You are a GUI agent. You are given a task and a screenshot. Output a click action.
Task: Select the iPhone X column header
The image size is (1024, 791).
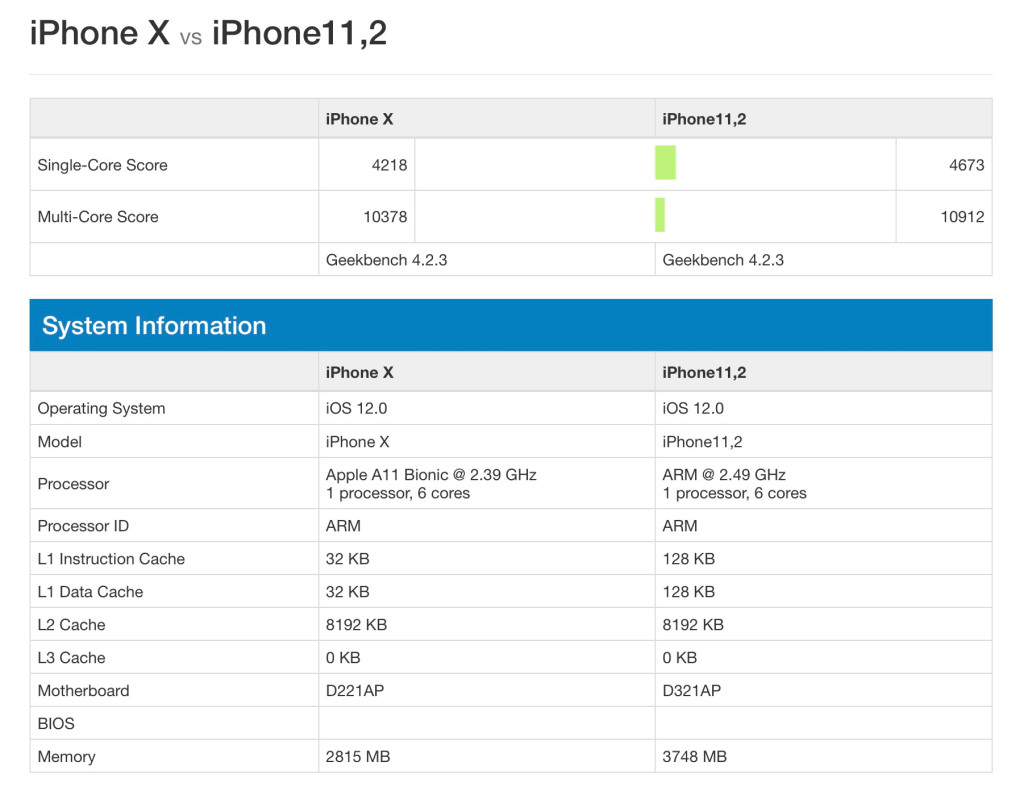pos(359,118)
